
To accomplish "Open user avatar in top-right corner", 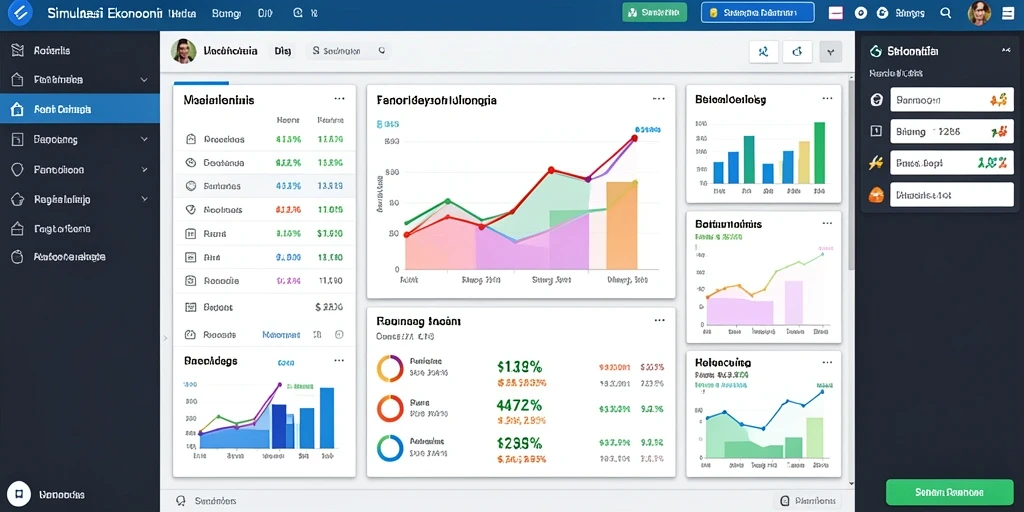I will coord(979,12).
